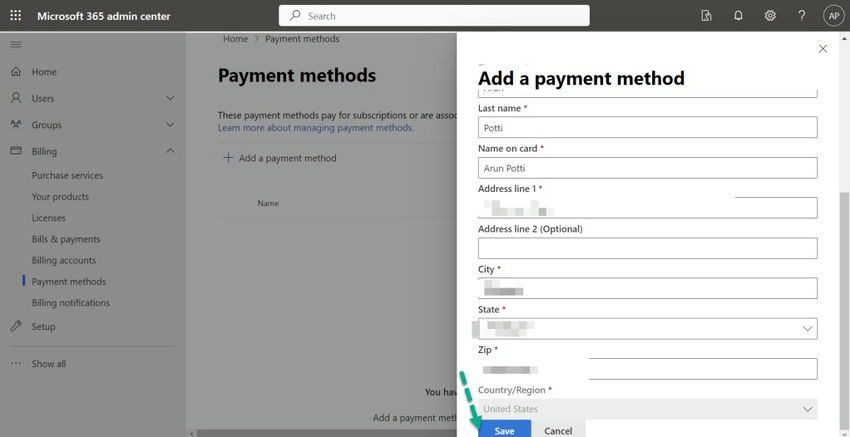The width and height of the screenshot is (850, 437).
Task: Open Home in left navigation
Action: click(44, 72)
